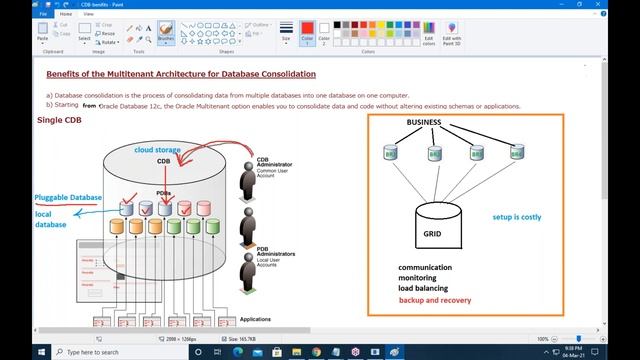Switch to the Home ribbon tab
Screen dimensions: 640x360
[66, 14]
